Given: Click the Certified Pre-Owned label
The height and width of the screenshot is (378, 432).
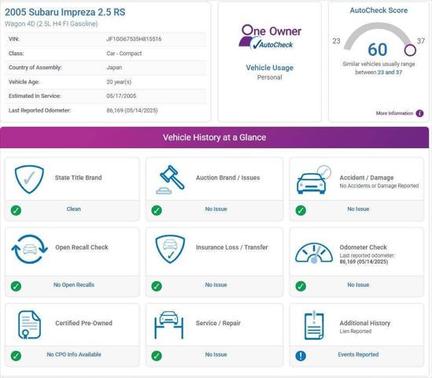Looking at the screenshot, I should [84, 323].
